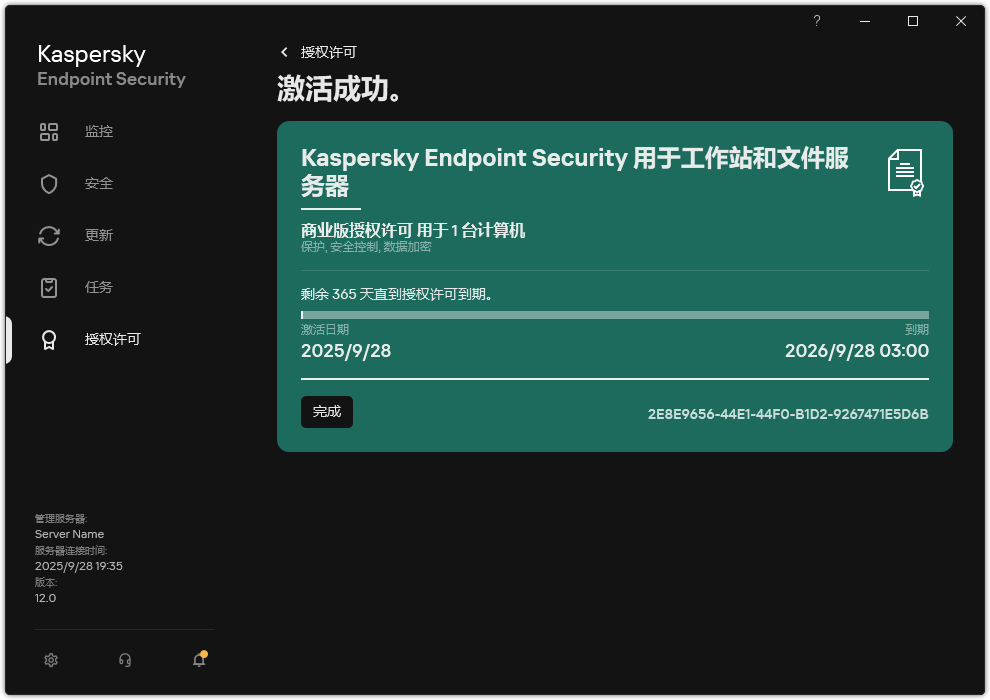Maximize the Kaspersky window

coord(913,21)
